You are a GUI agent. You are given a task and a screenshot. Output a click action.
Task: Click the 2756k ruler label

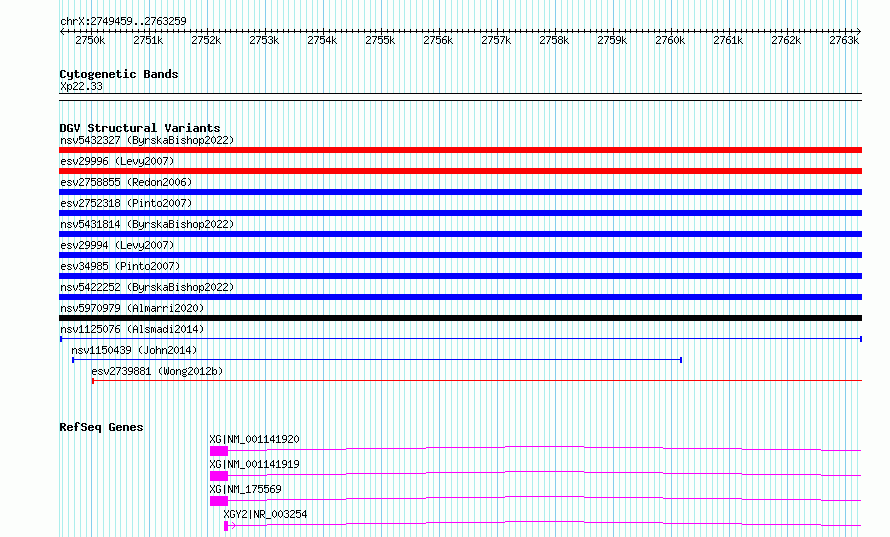438,40
